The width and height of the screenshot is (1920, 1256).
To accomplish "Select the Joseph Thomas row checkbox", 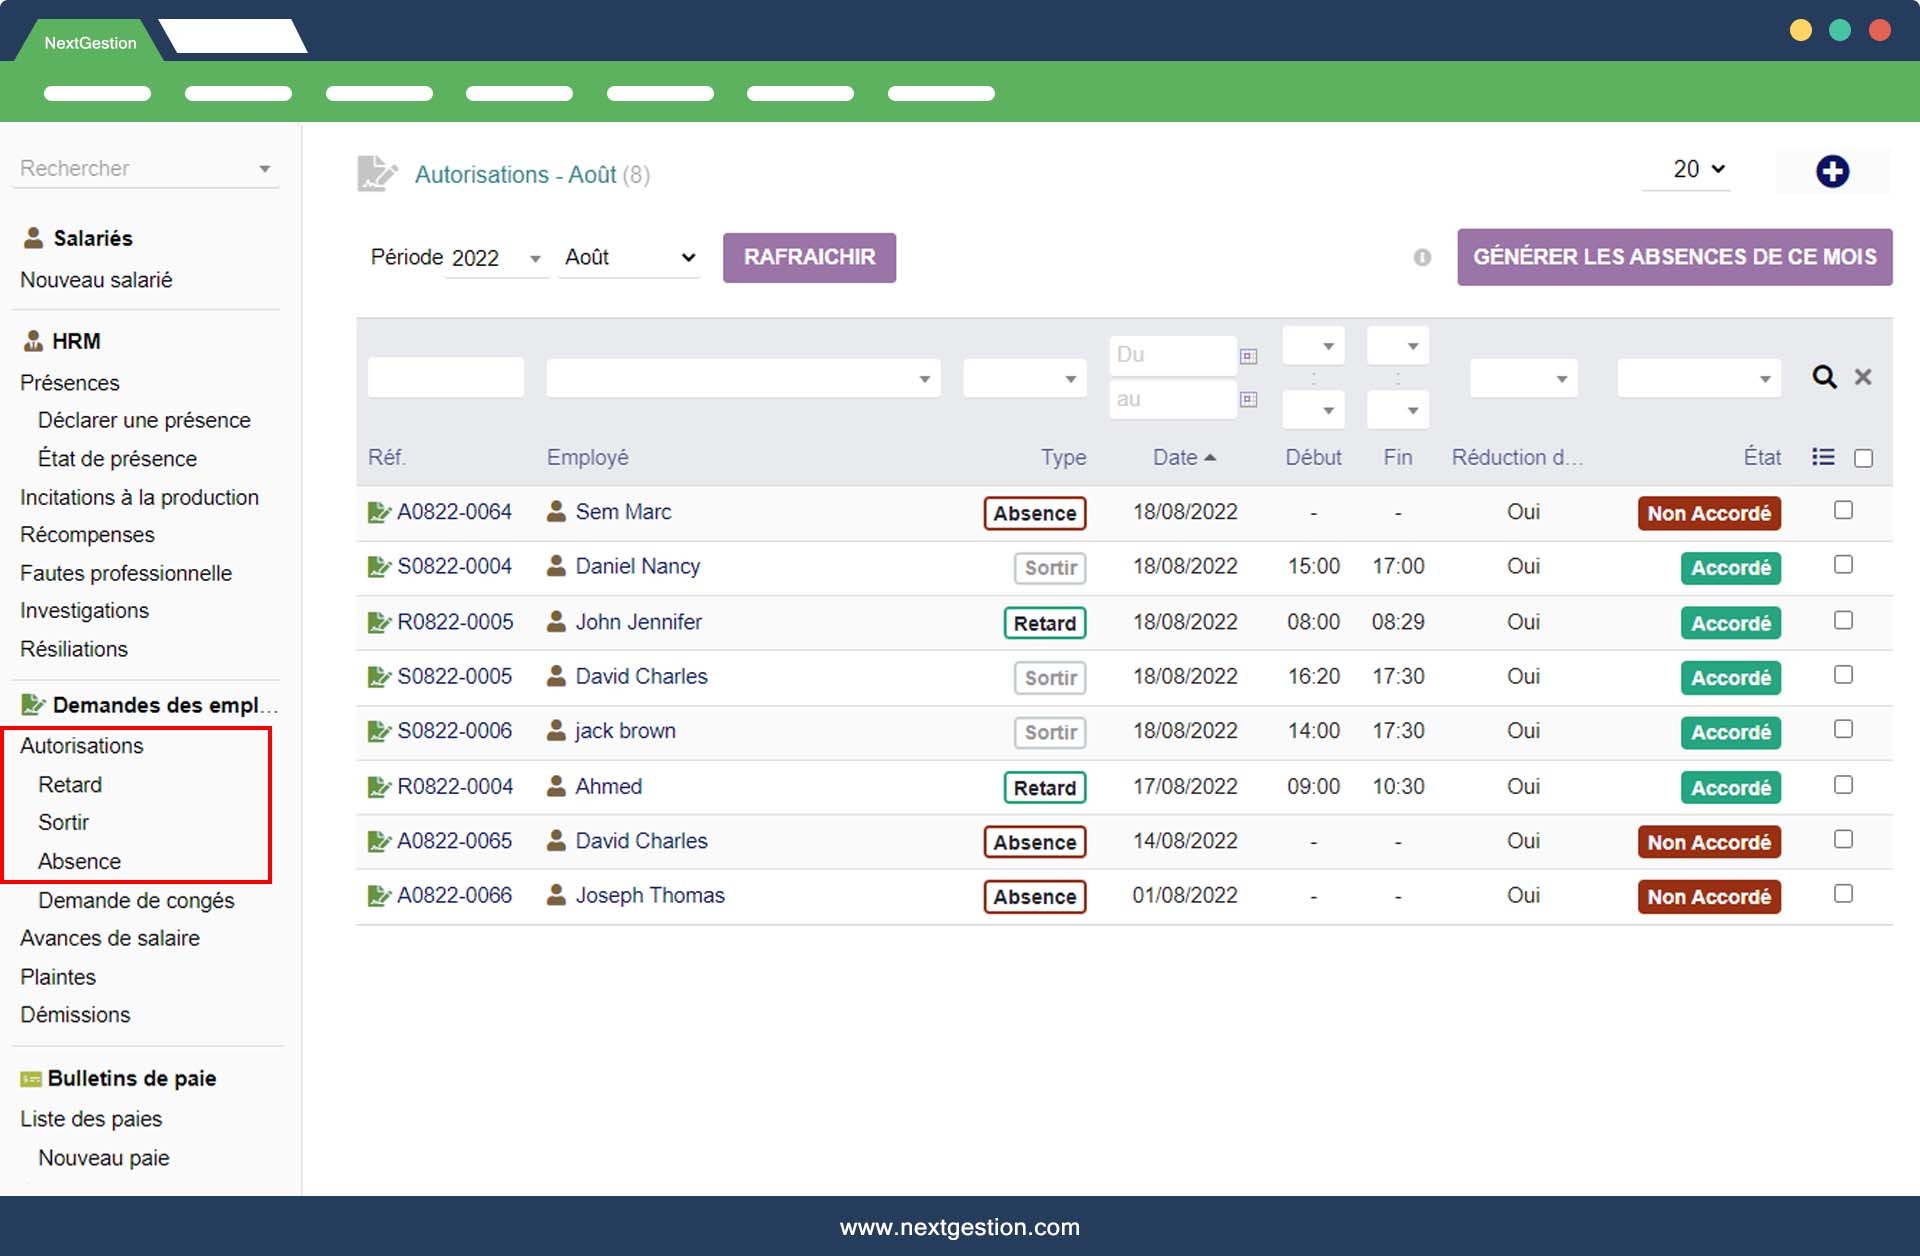I will point(1843,893).
